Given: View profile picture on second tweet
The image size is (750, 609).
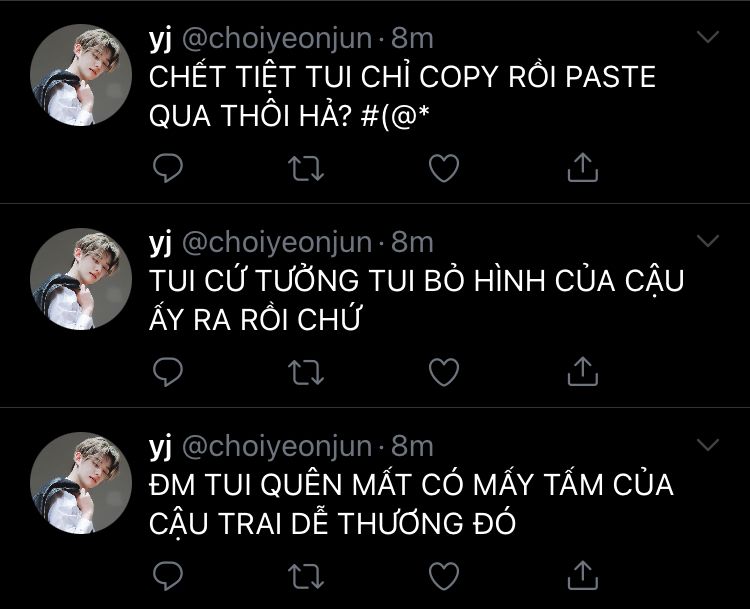Looking at the screenshot, I should click(81, 279).
